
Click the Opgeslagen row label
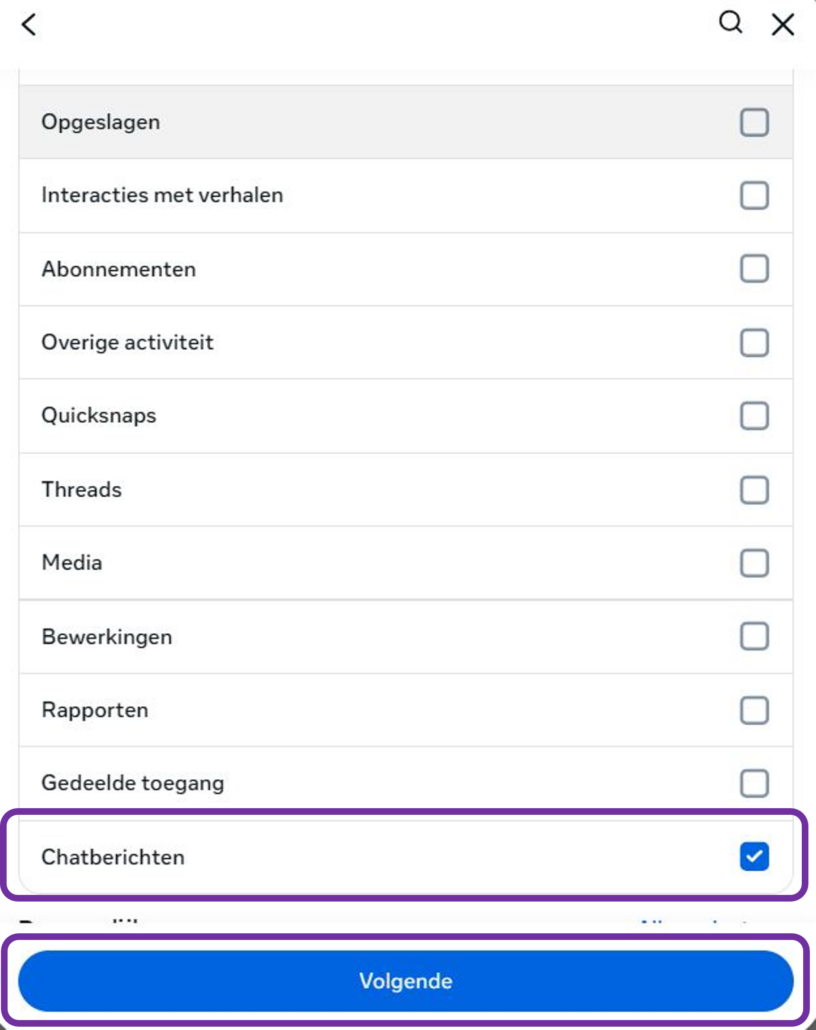[100, 123]
